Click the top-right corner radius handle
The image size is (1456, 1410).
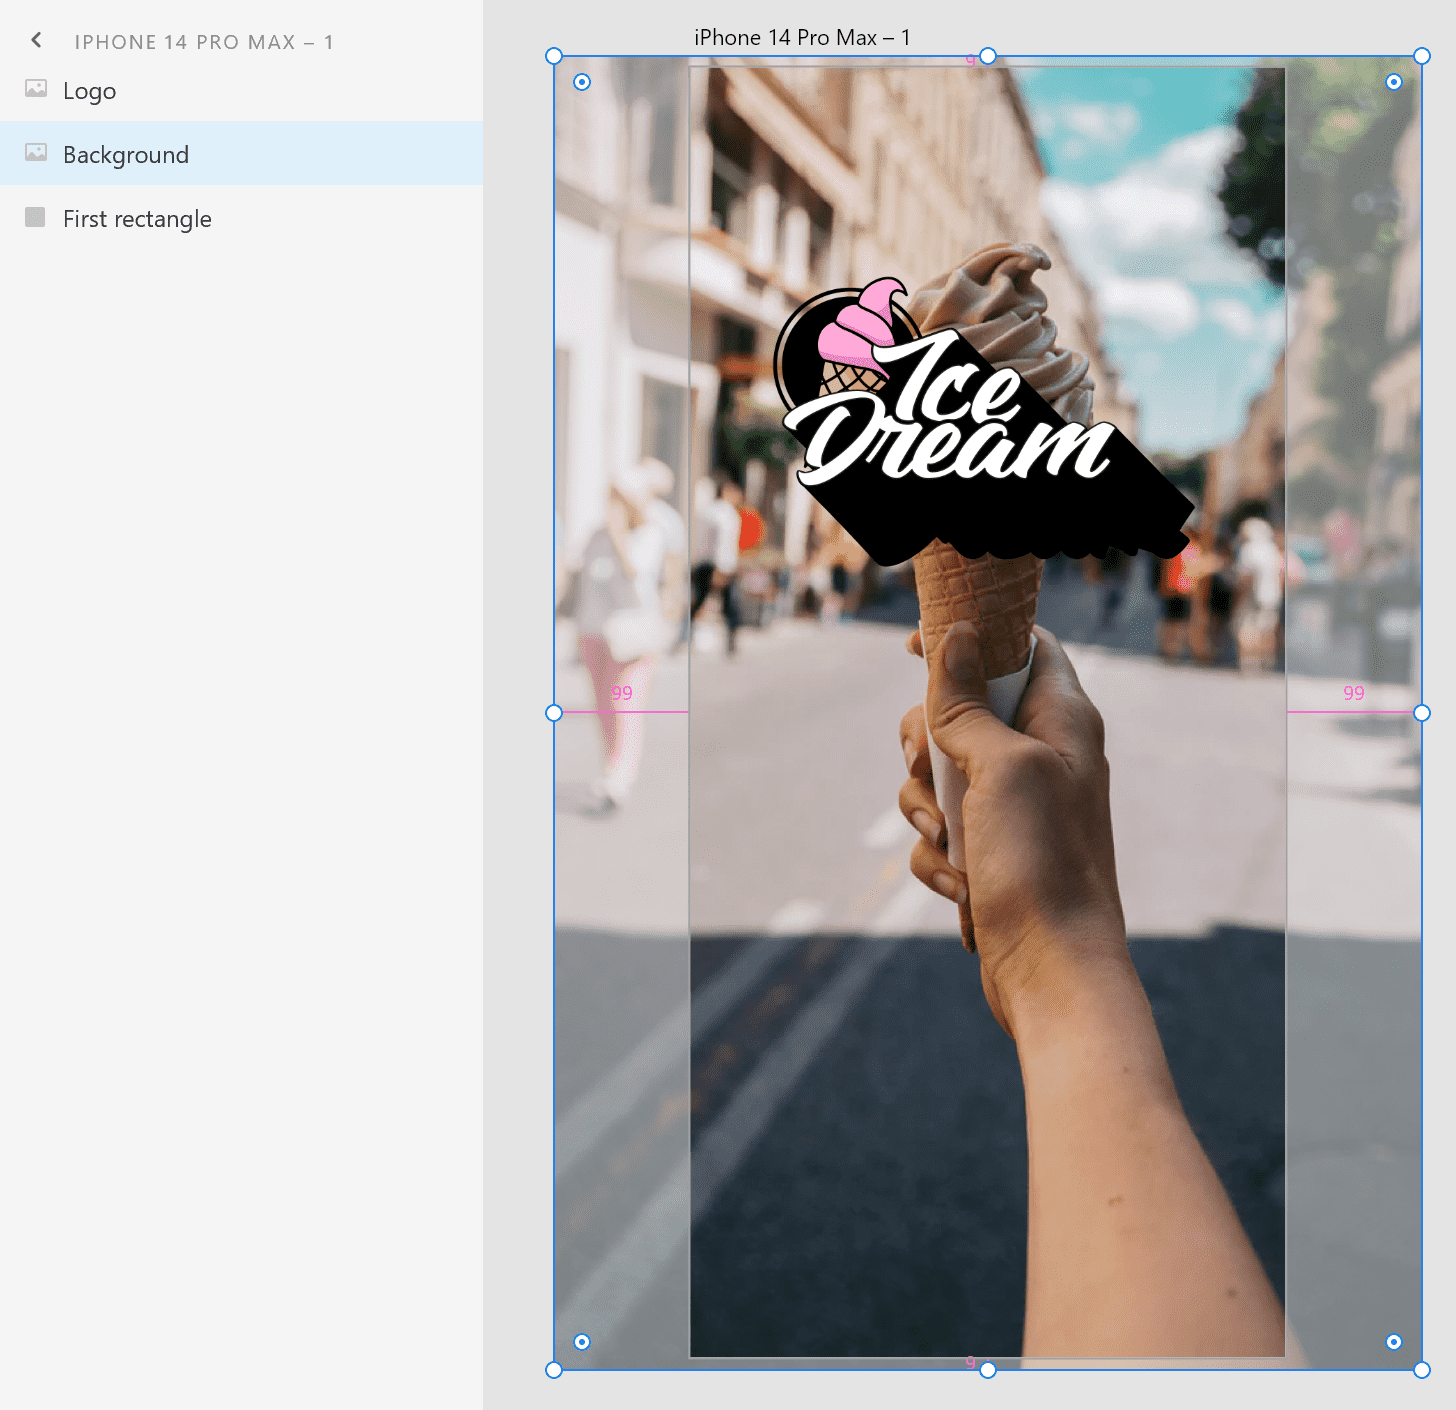pos(1394,82)
